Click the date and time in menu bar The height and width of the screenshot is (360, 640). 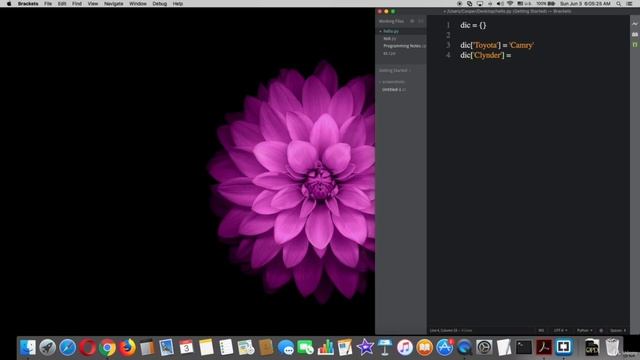coord(585,4)
